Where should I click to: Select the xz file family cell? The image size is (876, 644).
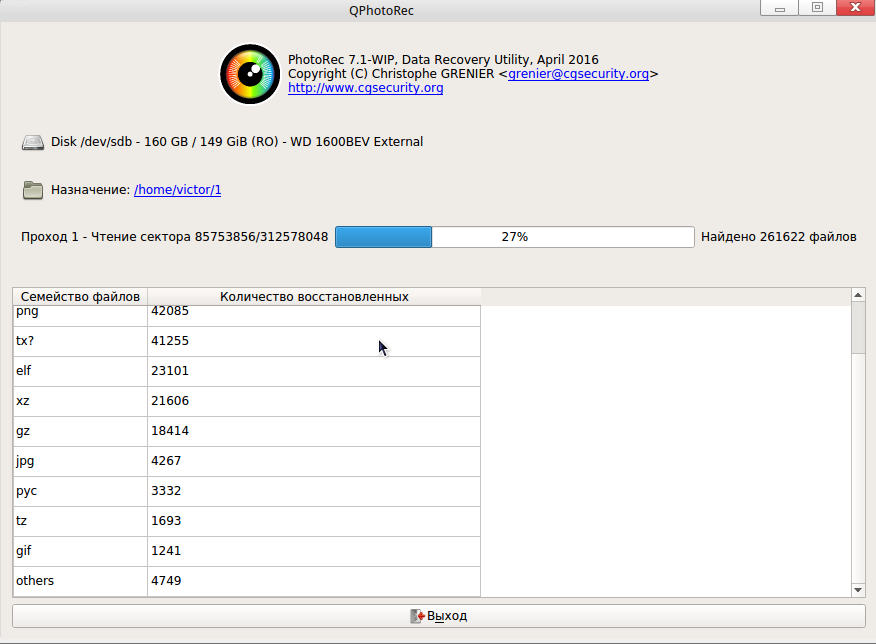click(x=80, y=402)
